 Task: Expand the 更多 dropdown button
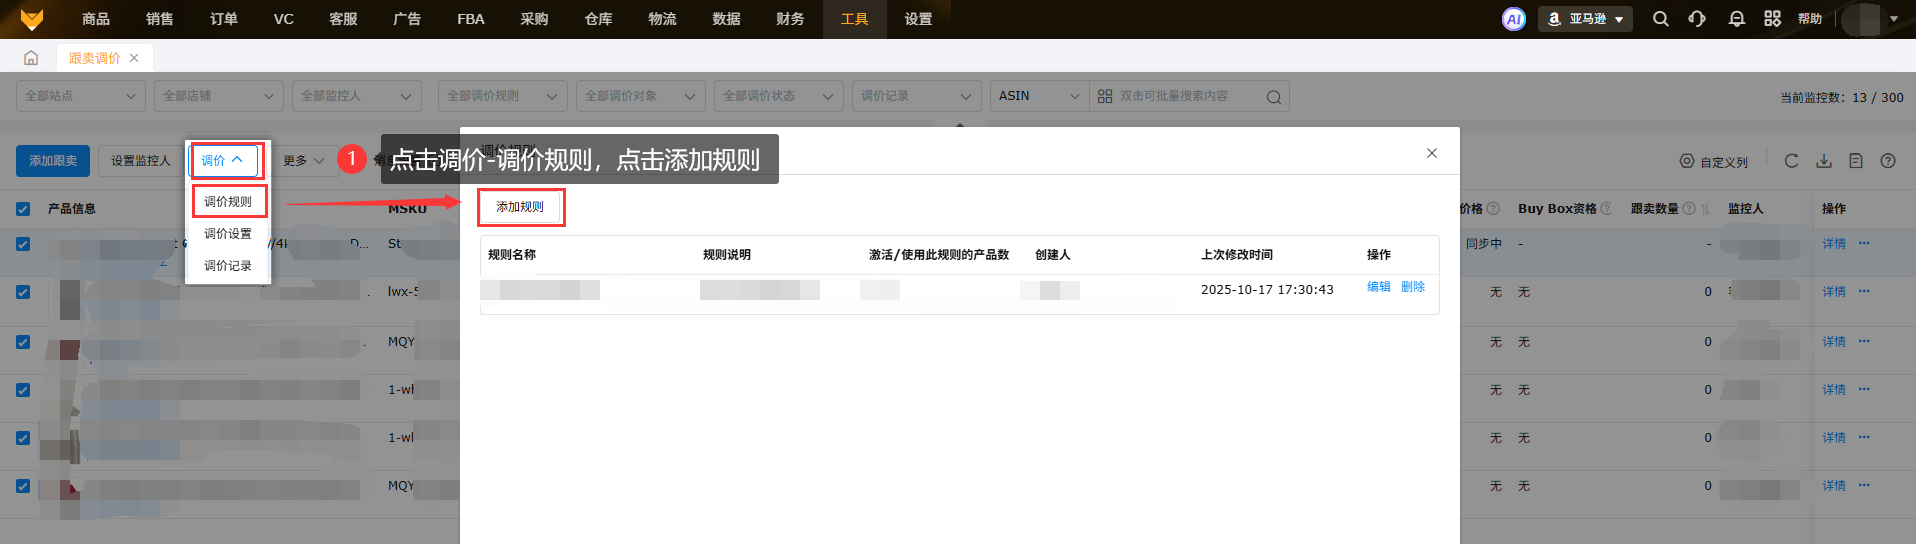(304, 161)
